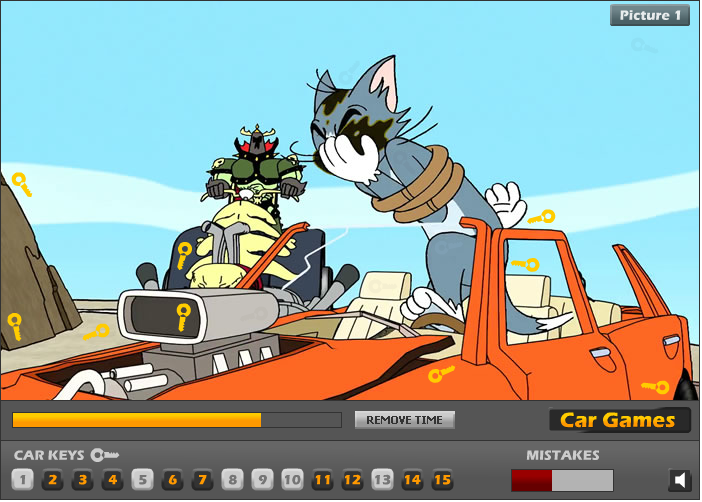Click key counter number 4
The height and width of the screenshot is (502, 702).
(x=112, y=480)
